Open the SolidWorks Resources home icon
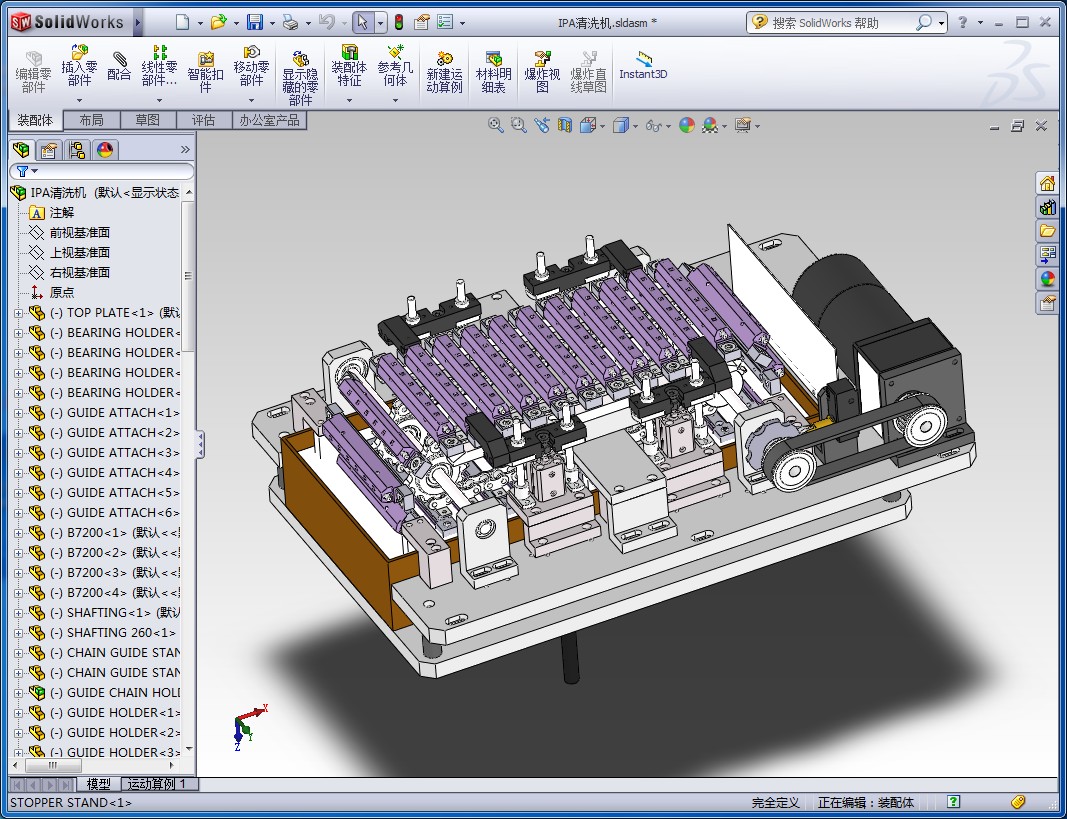This screenshot has height=819, width=1067. point(1047,183)
